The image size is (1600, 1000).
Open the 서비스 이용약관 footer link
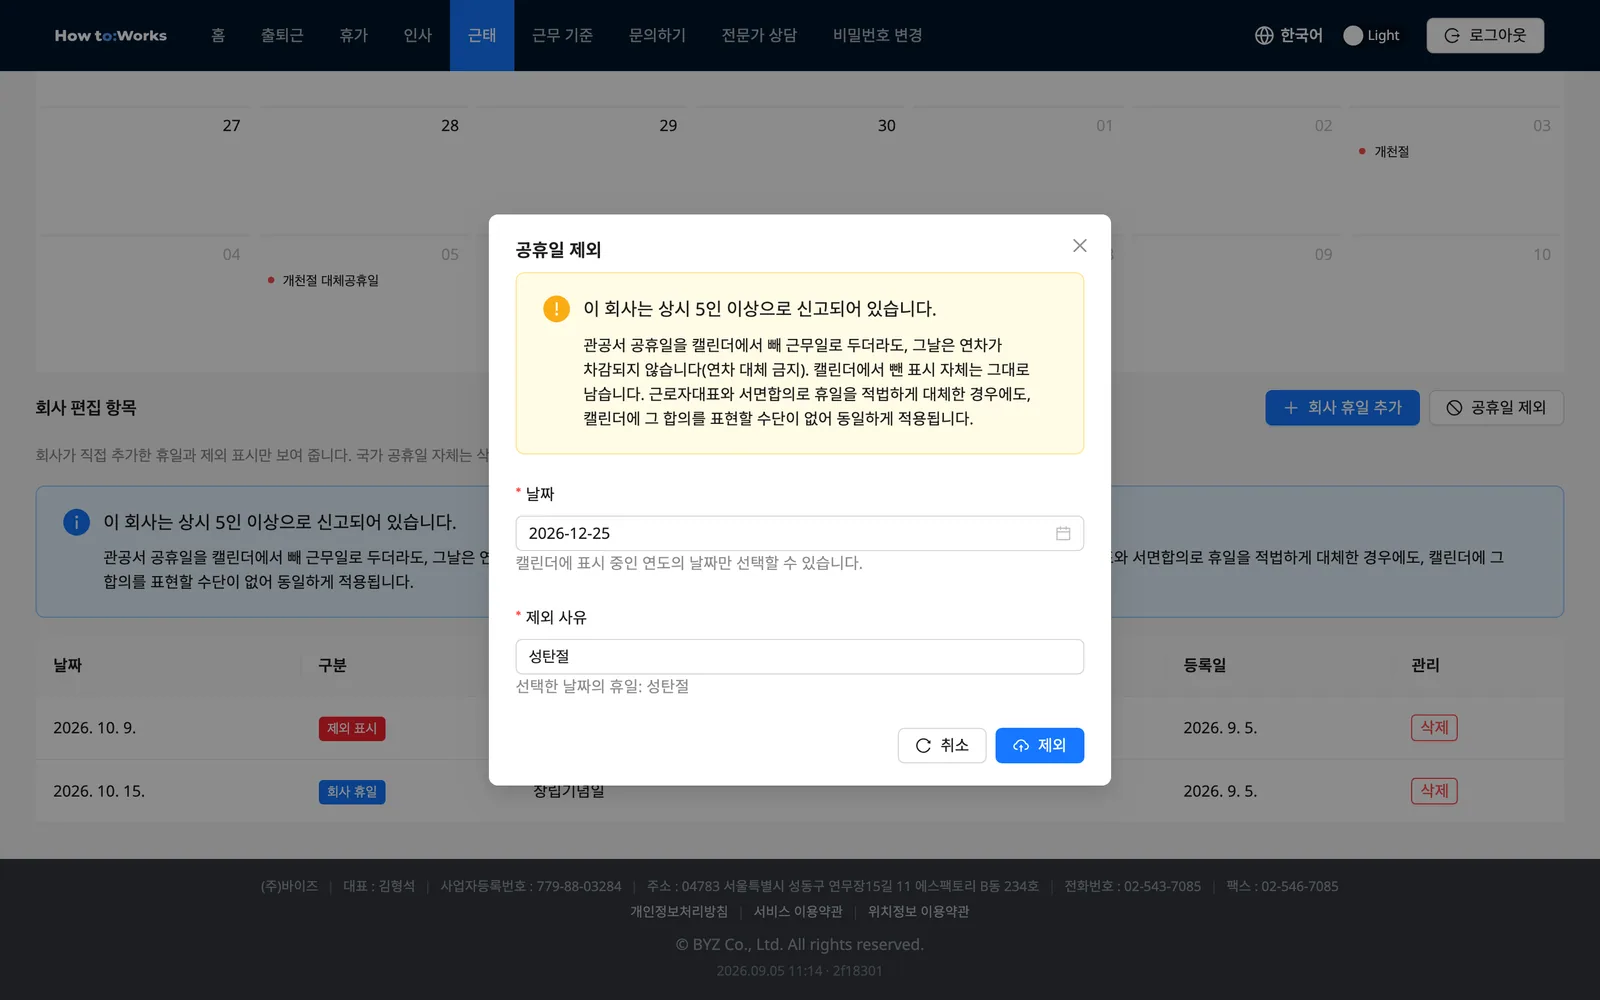pyautogui.click(x=798, y=912)
